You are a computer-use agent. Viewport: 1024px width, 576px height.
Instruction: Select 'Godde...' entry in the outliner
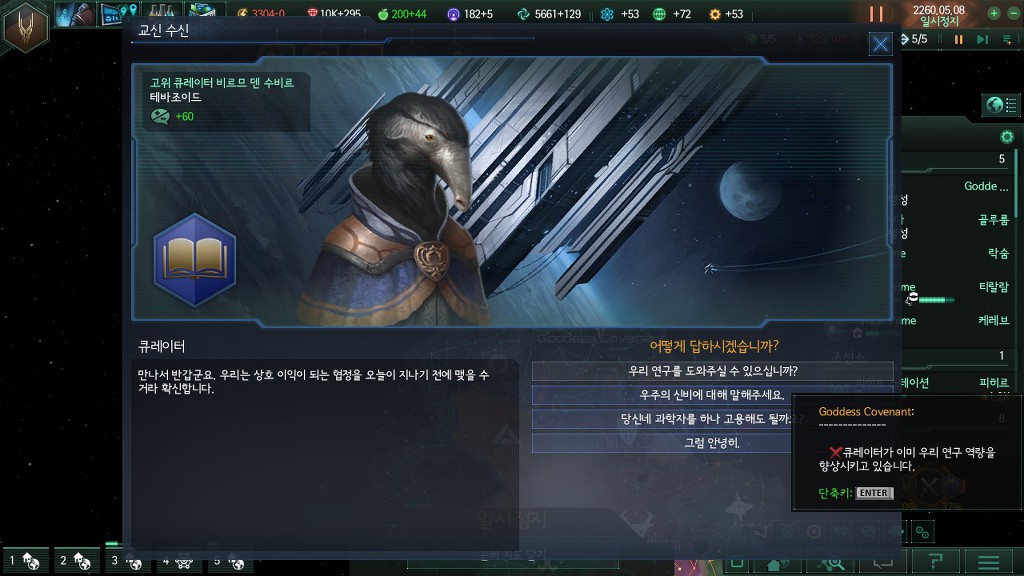pyautogui.click(x=985, y=186)
